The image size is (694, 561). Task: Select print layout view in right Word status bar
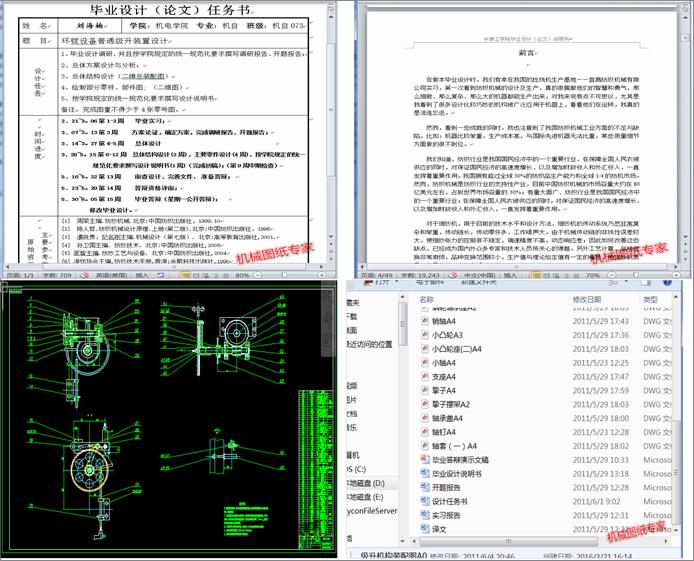click(536, 275)
